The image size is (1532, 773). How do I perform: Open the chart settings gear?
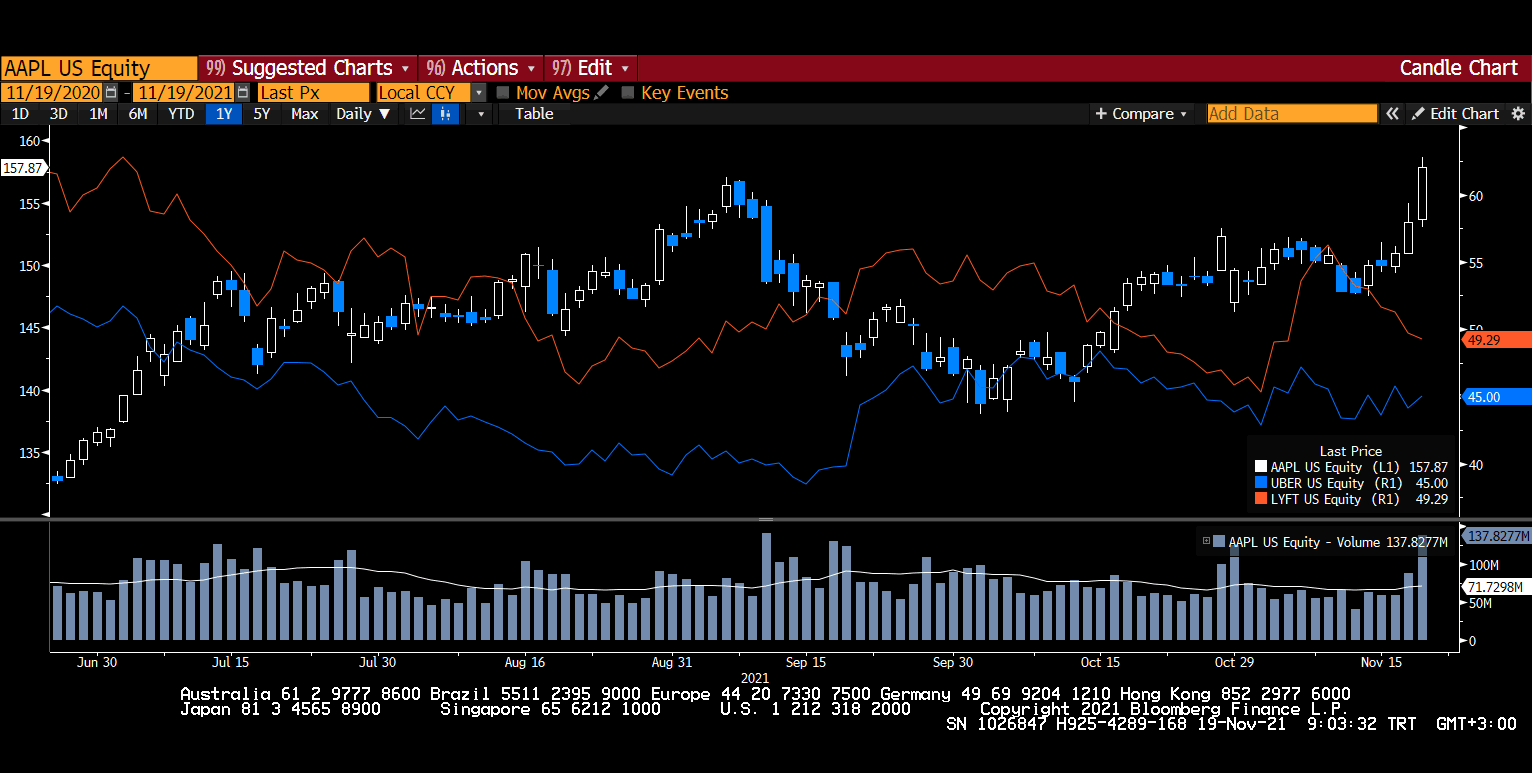click(1518, 114)
